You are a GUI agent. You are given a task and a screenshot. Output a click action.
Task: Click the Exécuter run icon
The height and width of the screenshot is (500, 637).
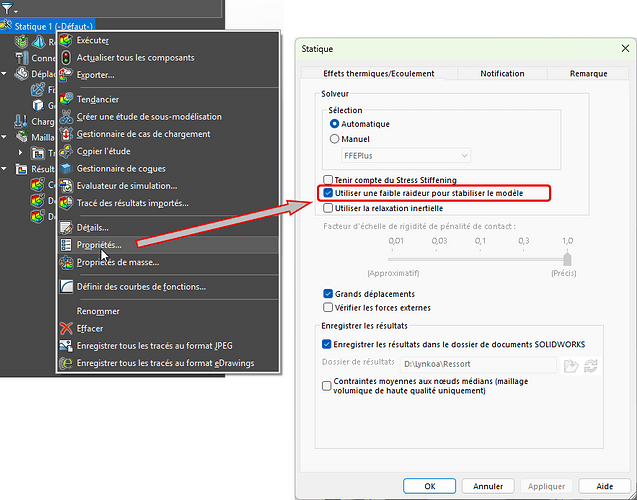coord(66,40)
